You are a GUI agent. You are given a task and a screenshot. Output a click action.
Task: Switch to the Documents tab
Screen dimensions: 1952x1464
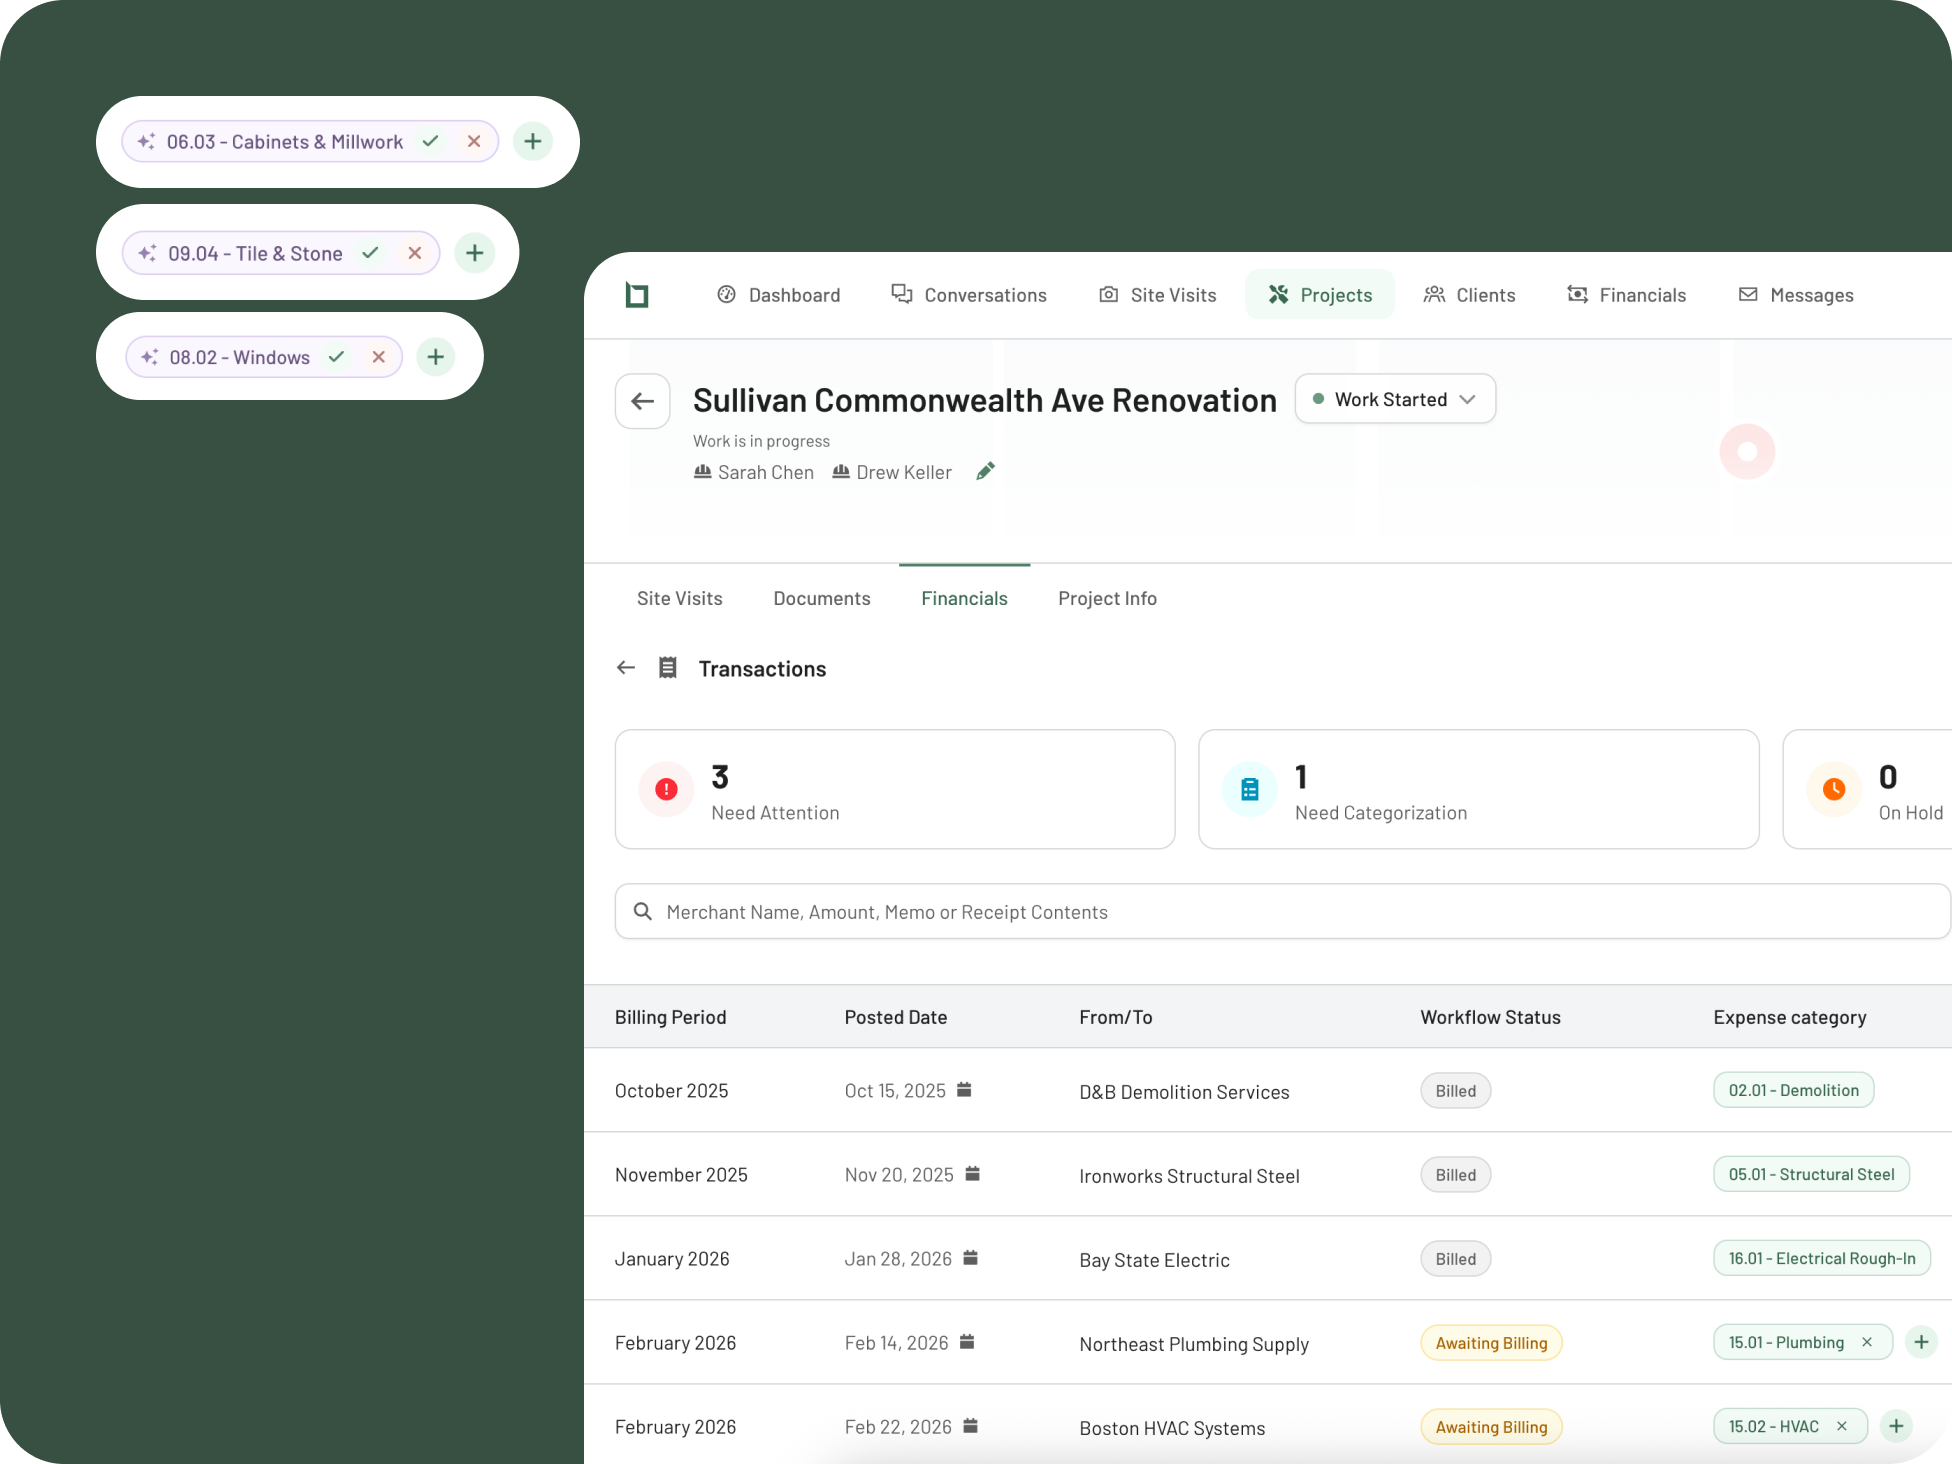(822, 598)
